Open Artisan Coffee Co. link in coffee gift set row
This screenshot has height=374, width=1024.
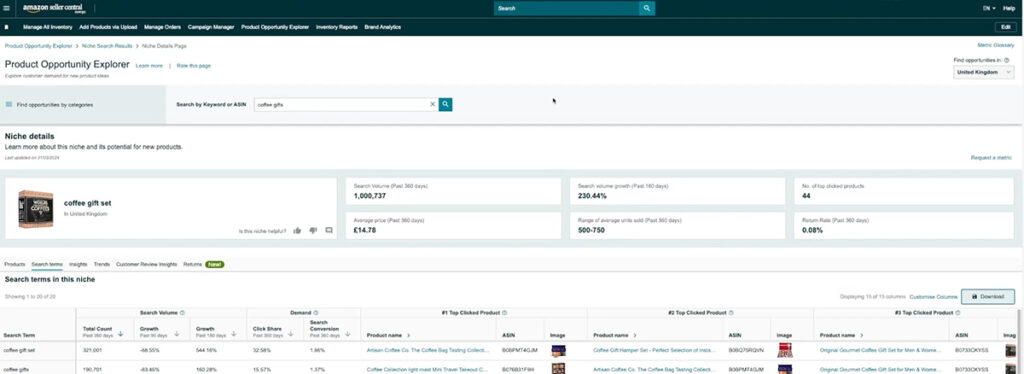point(428,351)
